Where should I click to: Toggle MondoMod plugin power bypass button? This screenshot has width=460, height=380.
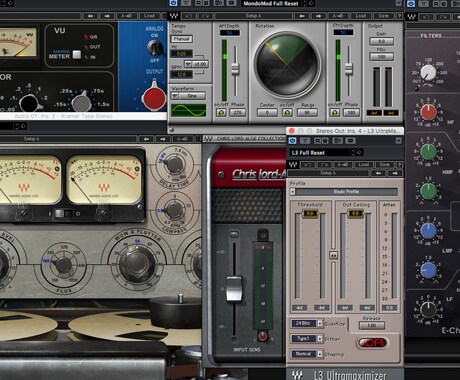173,3
